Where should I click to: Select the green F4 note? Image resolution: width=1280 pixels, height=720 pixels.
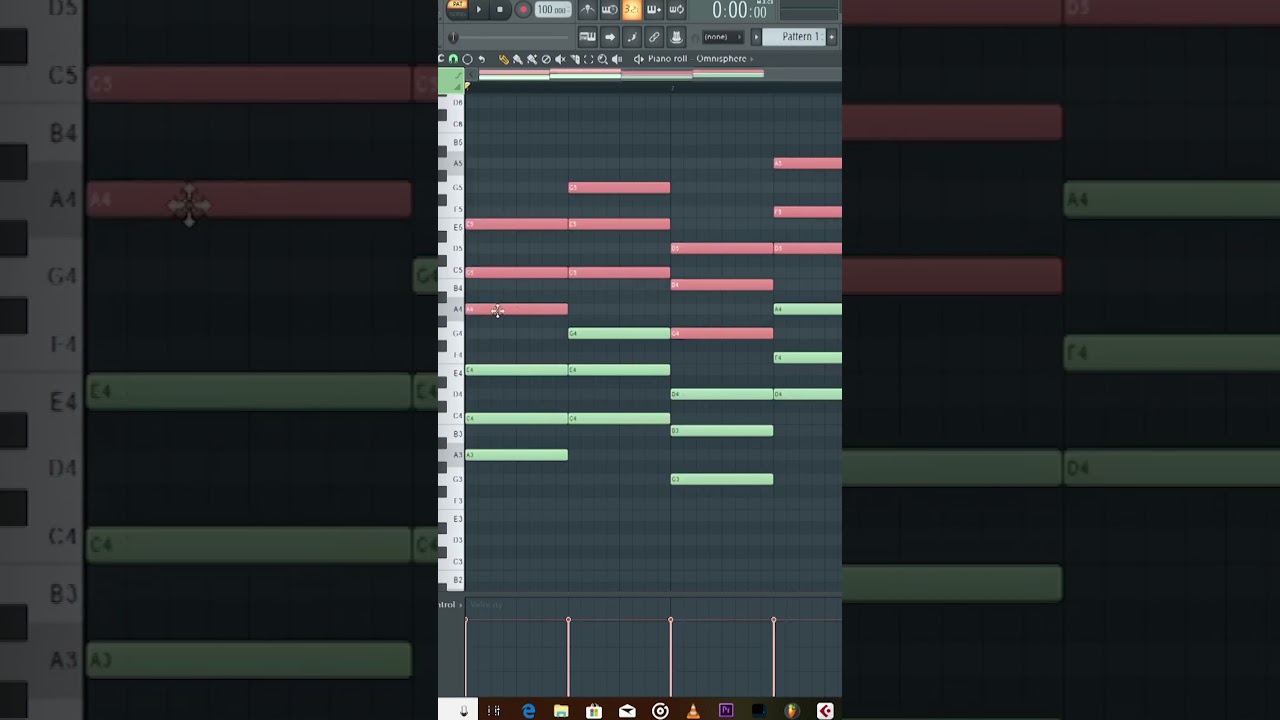807,358
